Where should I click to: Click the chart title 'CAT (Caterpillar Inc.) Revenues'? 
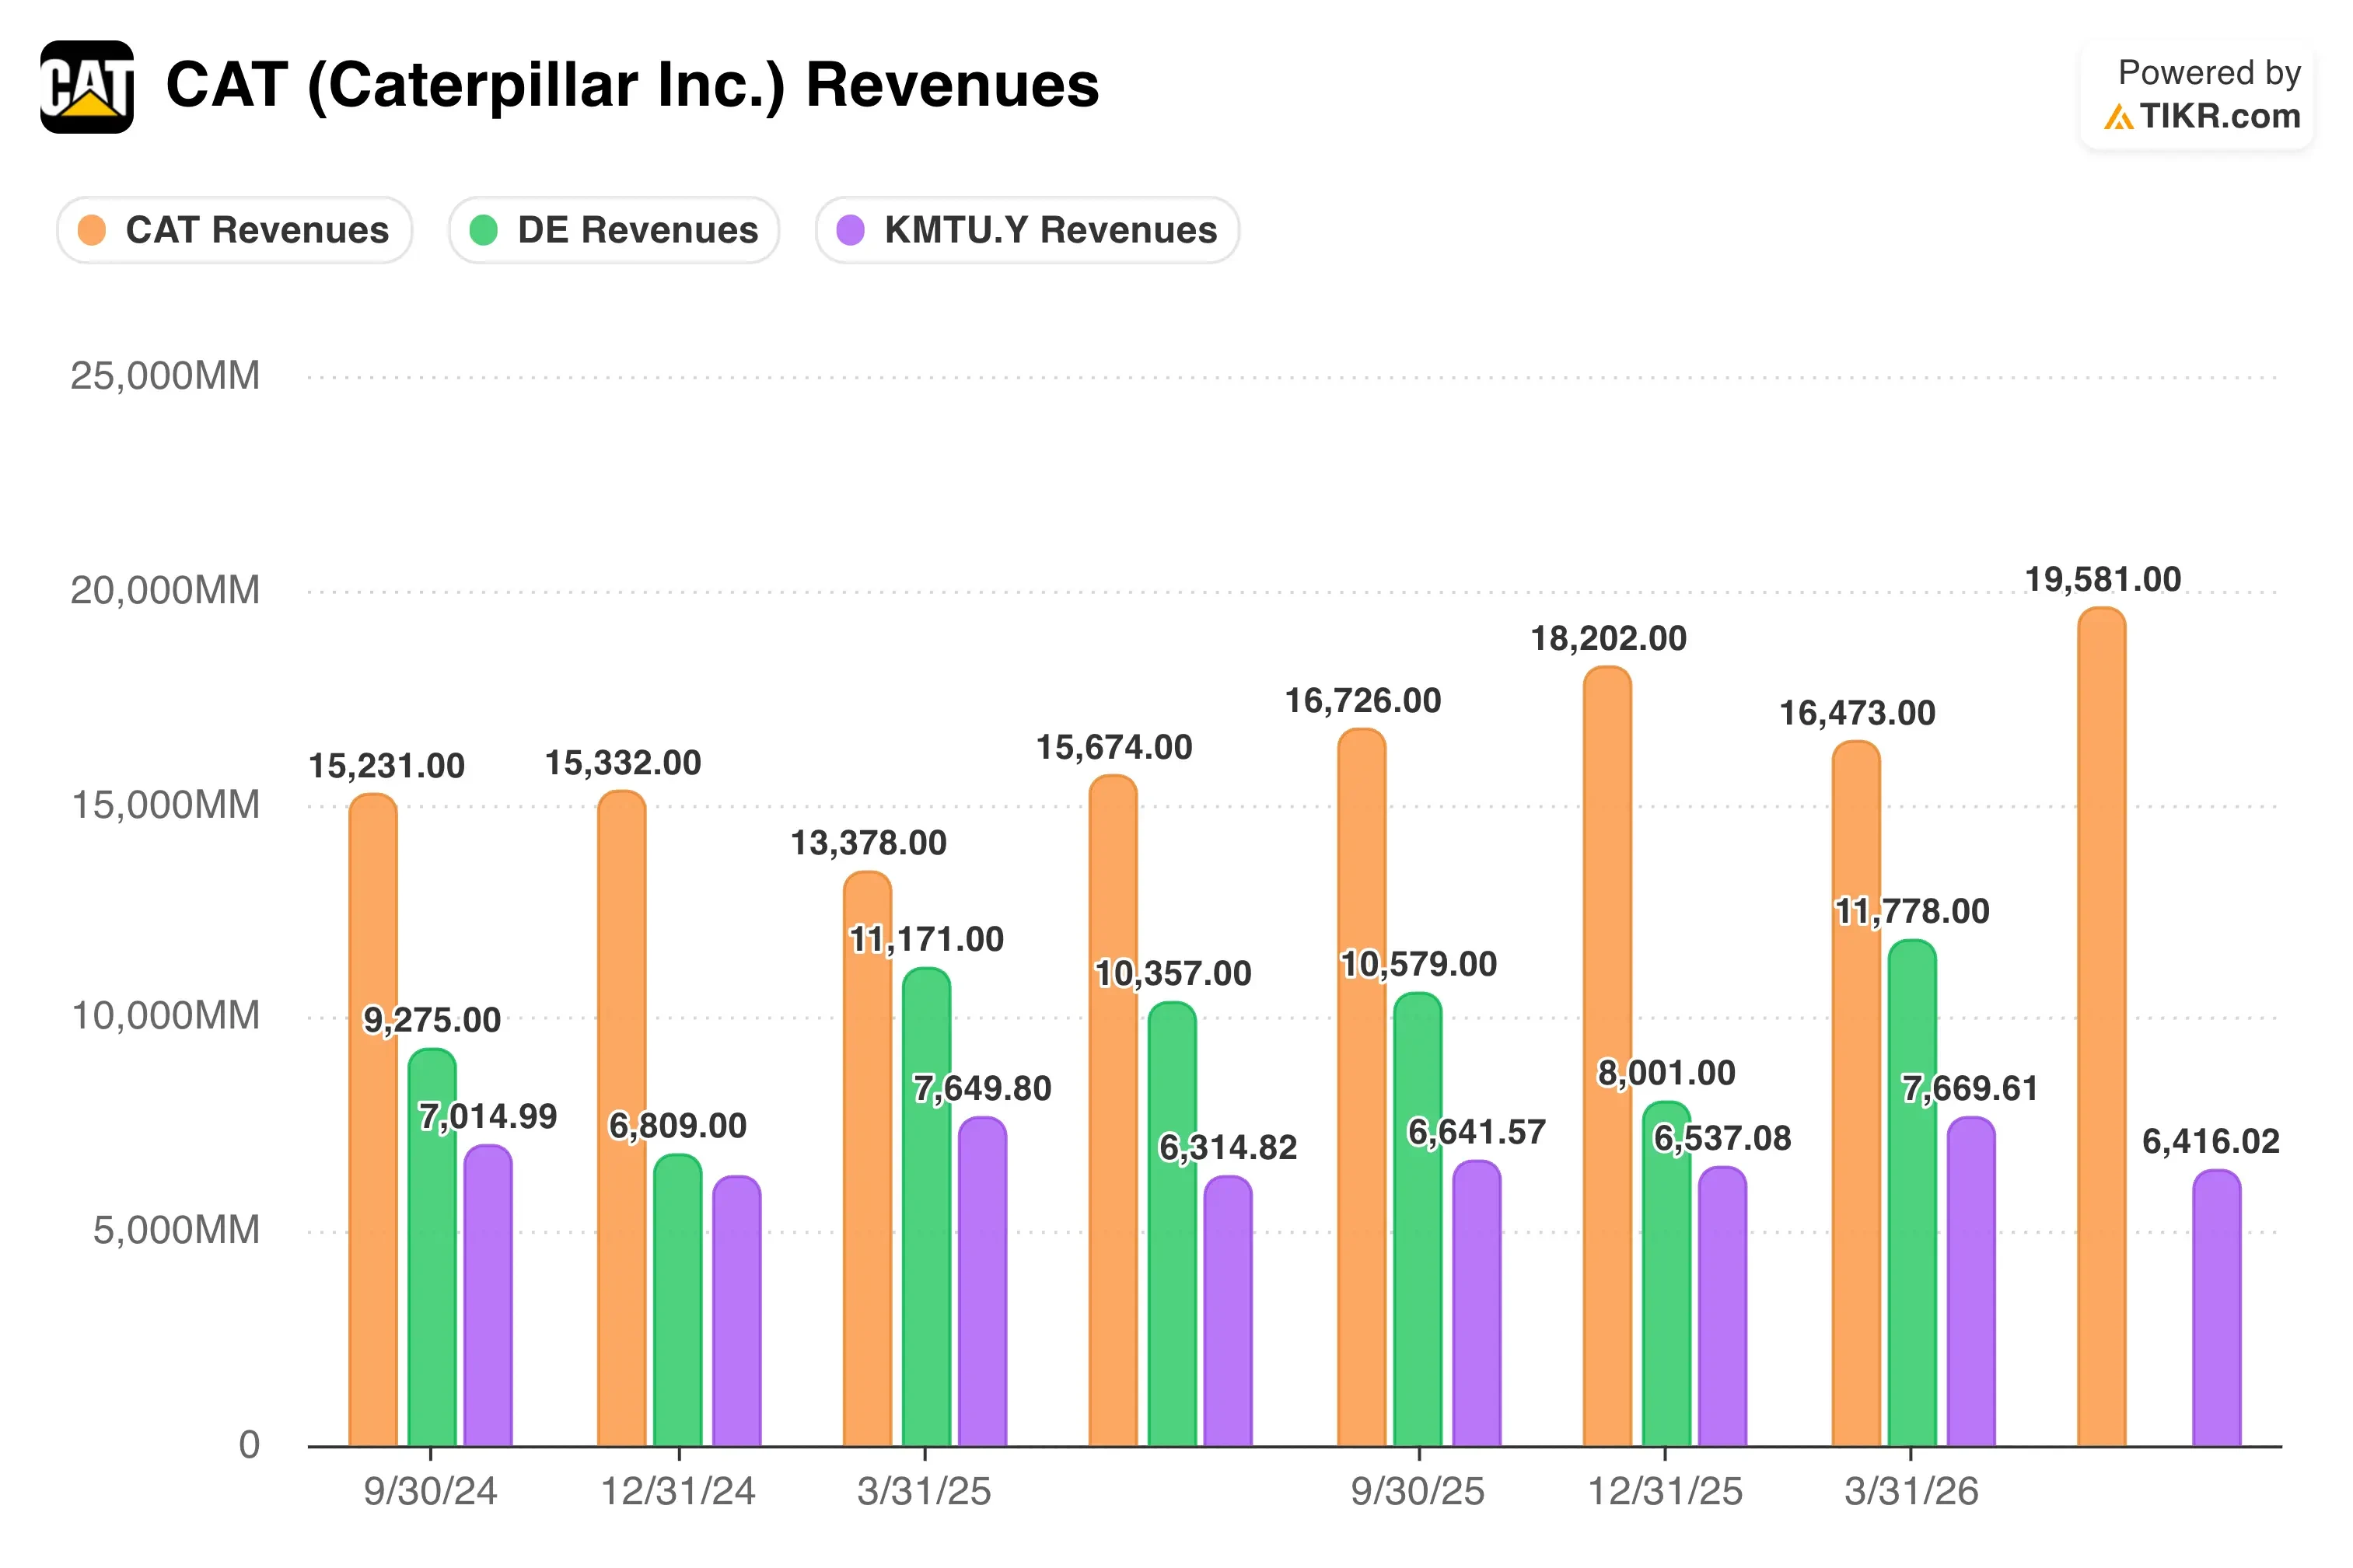tap(632, 85)
